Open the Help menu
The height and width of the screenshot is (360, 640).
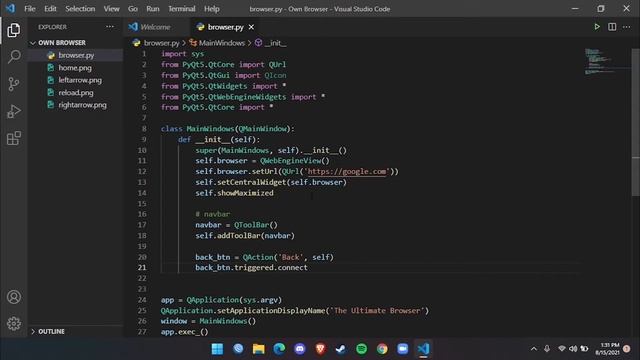pos(211,9)
